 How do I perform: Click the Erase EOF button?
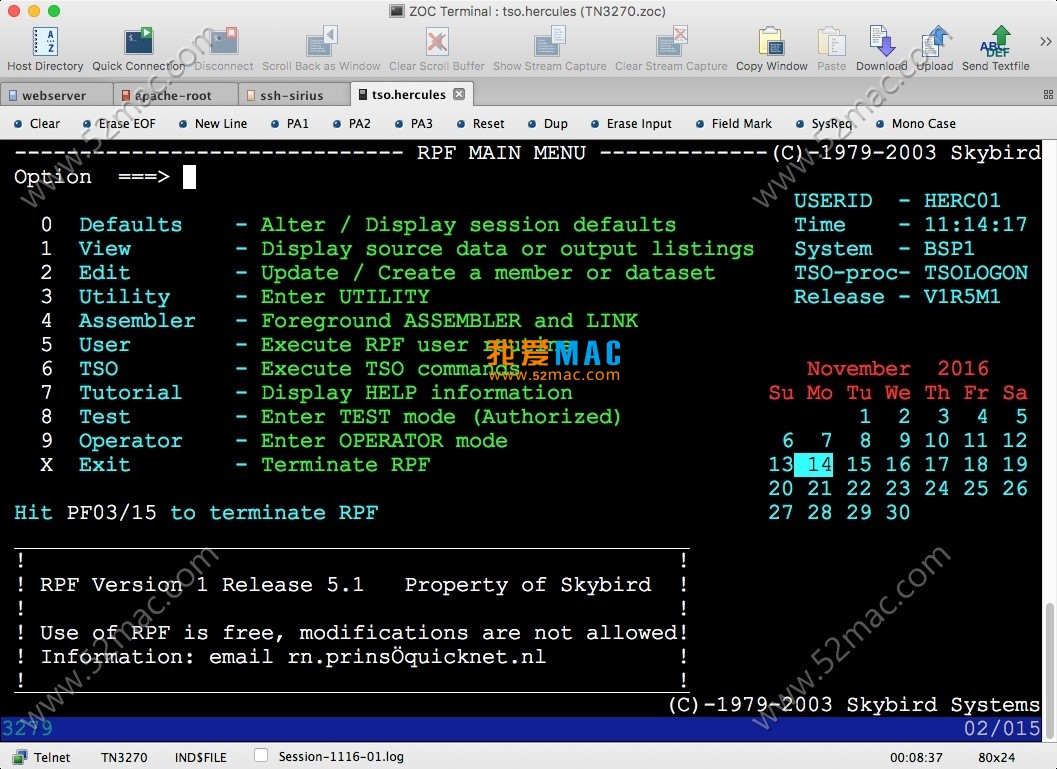pyautogui.click(x=119, y=123)
